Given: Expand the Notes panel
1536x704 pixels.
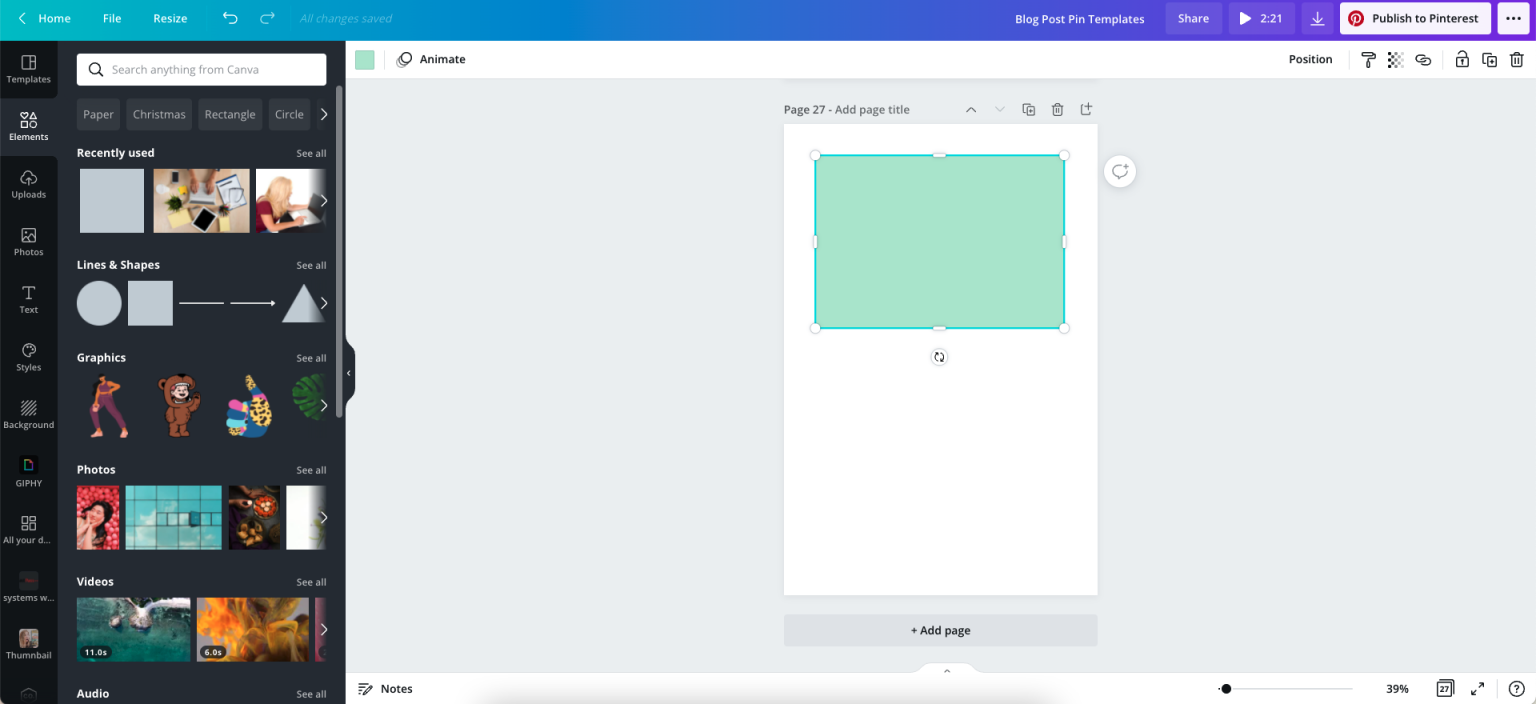Looking at the screenshot, I should 385,688.
